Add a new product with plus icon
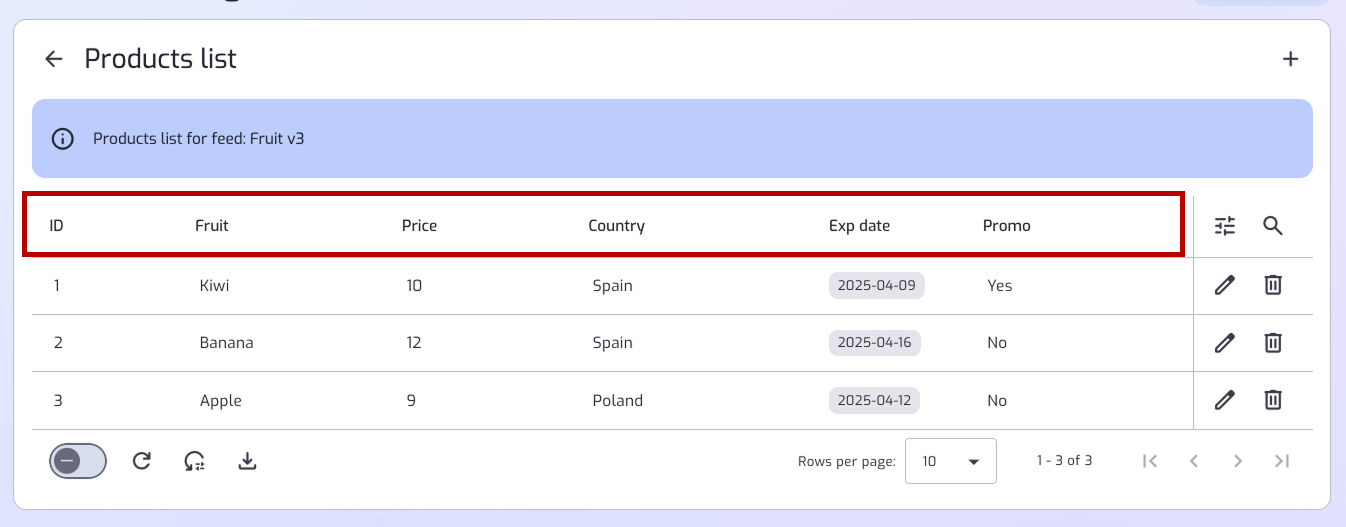 [1290, 59]
